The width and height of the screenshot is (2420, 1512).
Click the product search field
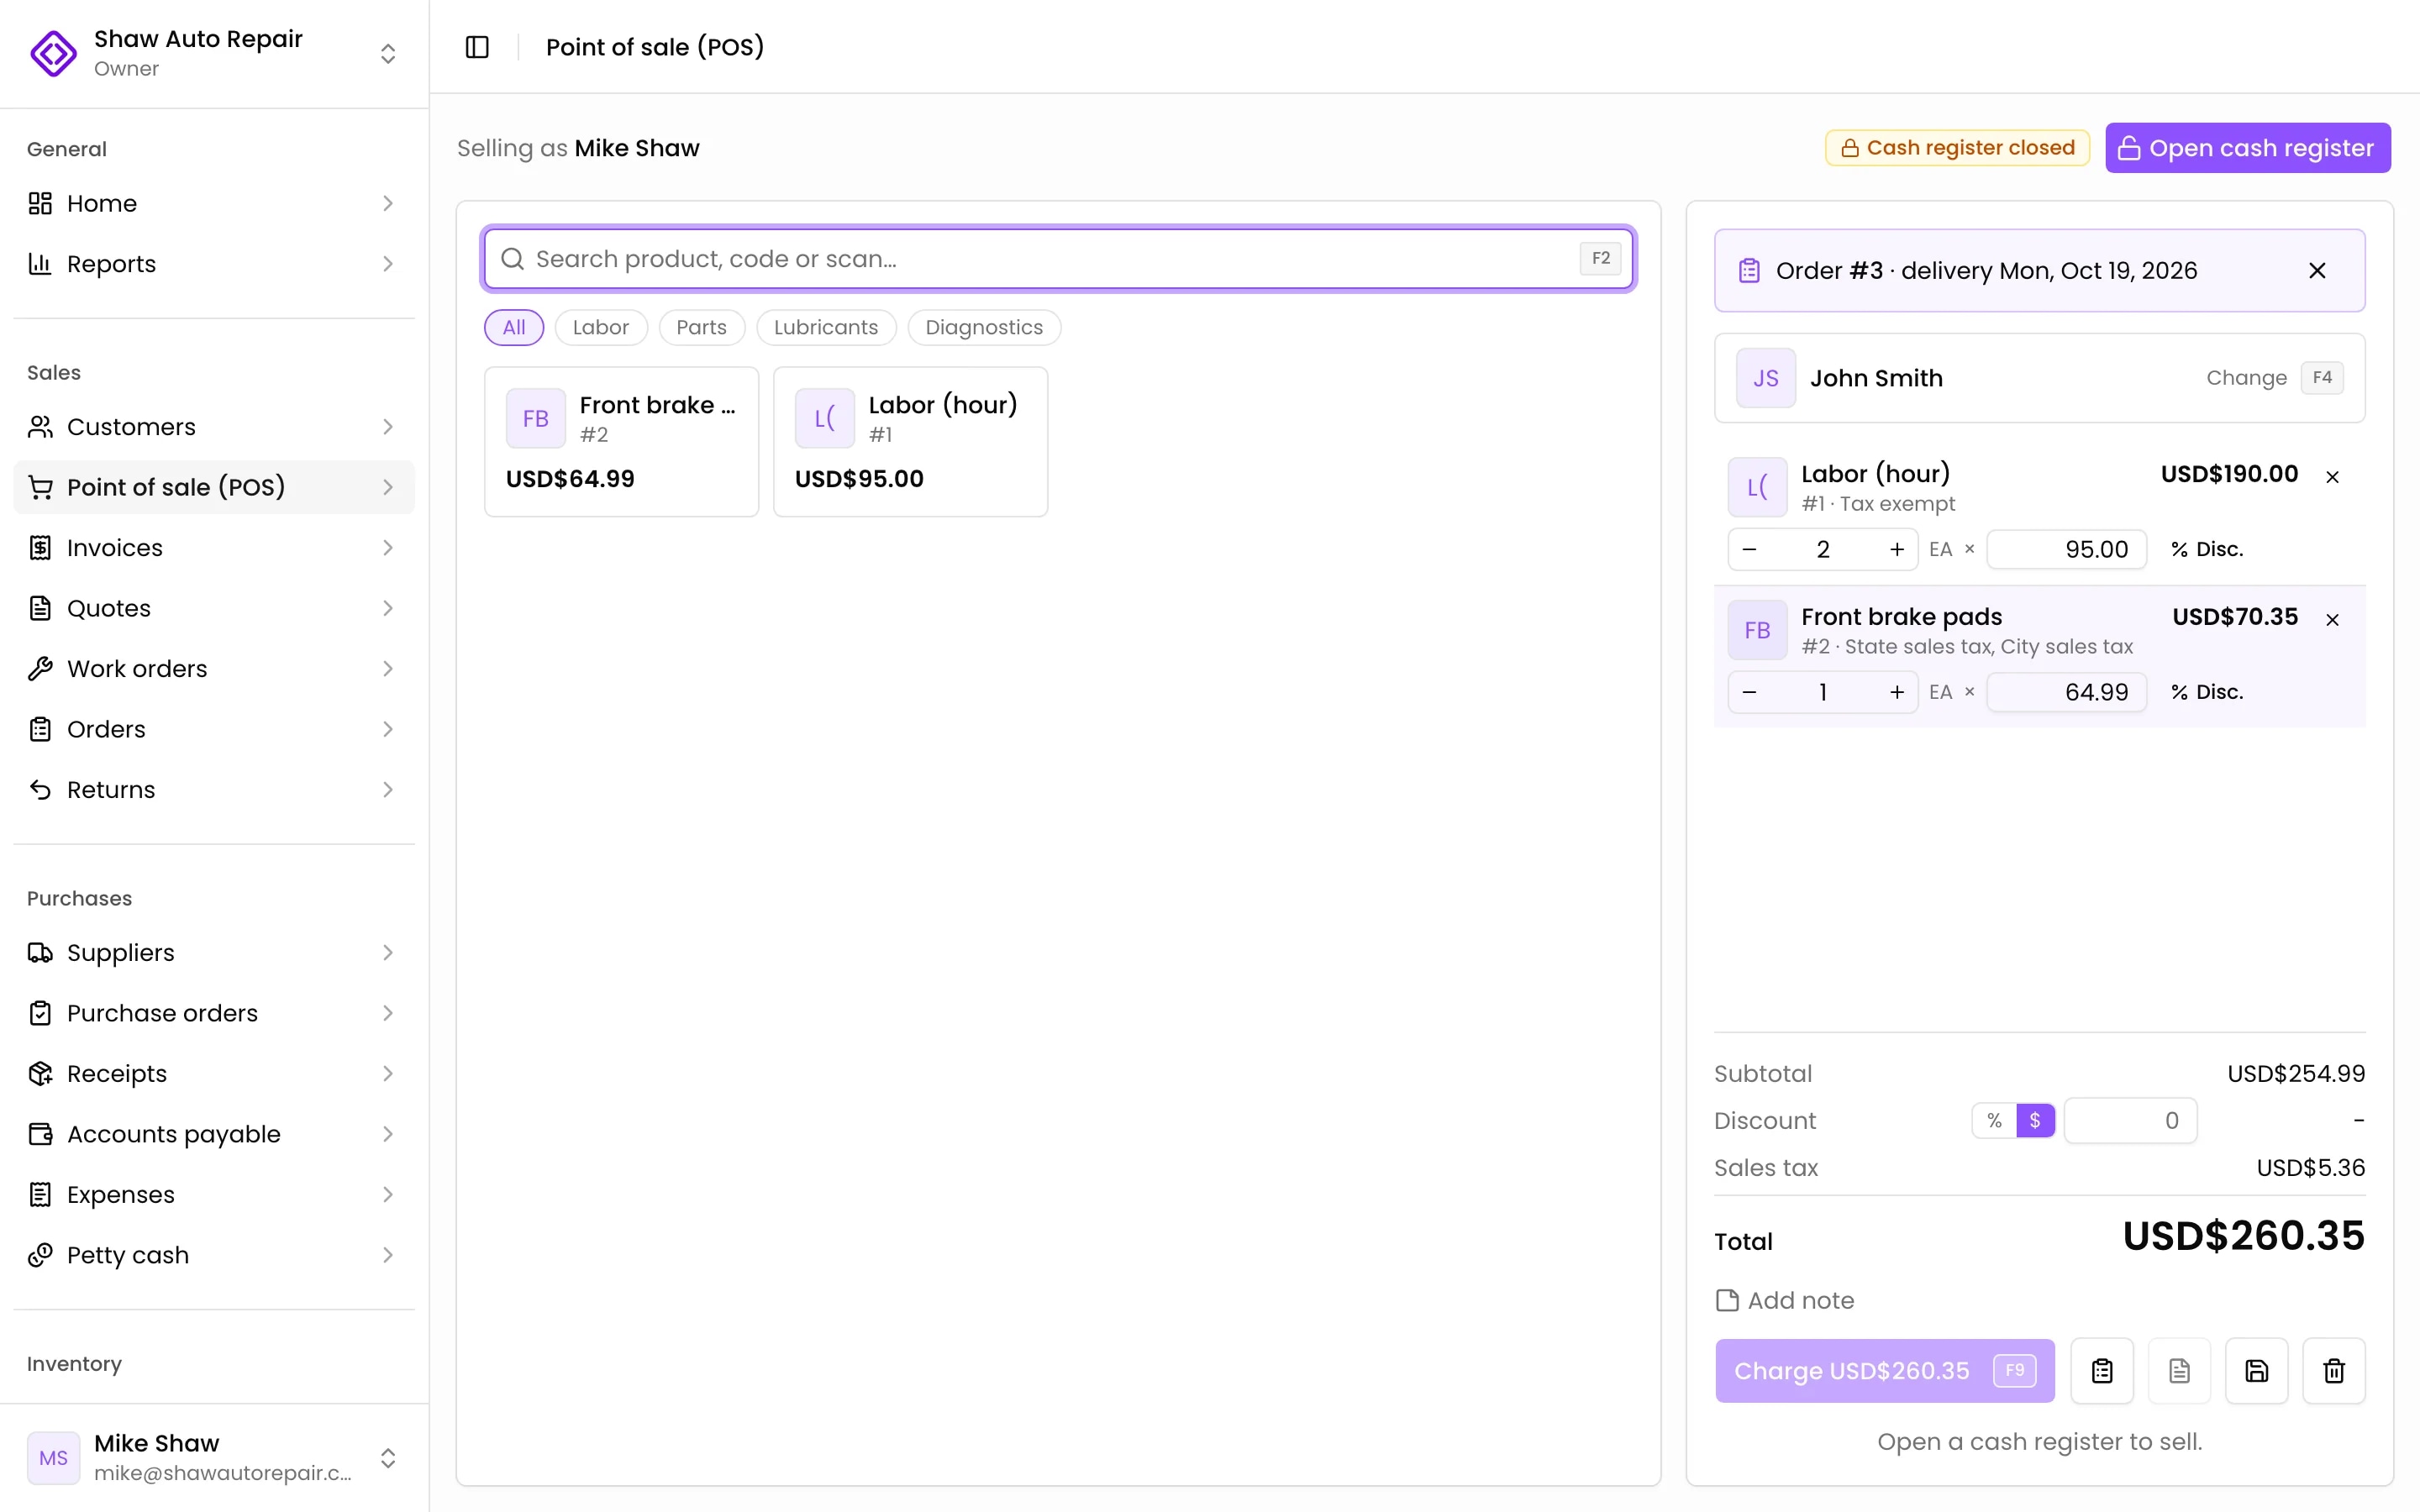1058,259
